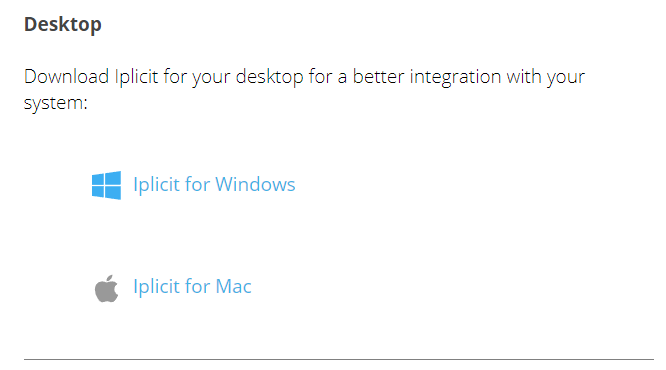Click the word better in the description
This screenshot has width=666, height=370.
378,77
